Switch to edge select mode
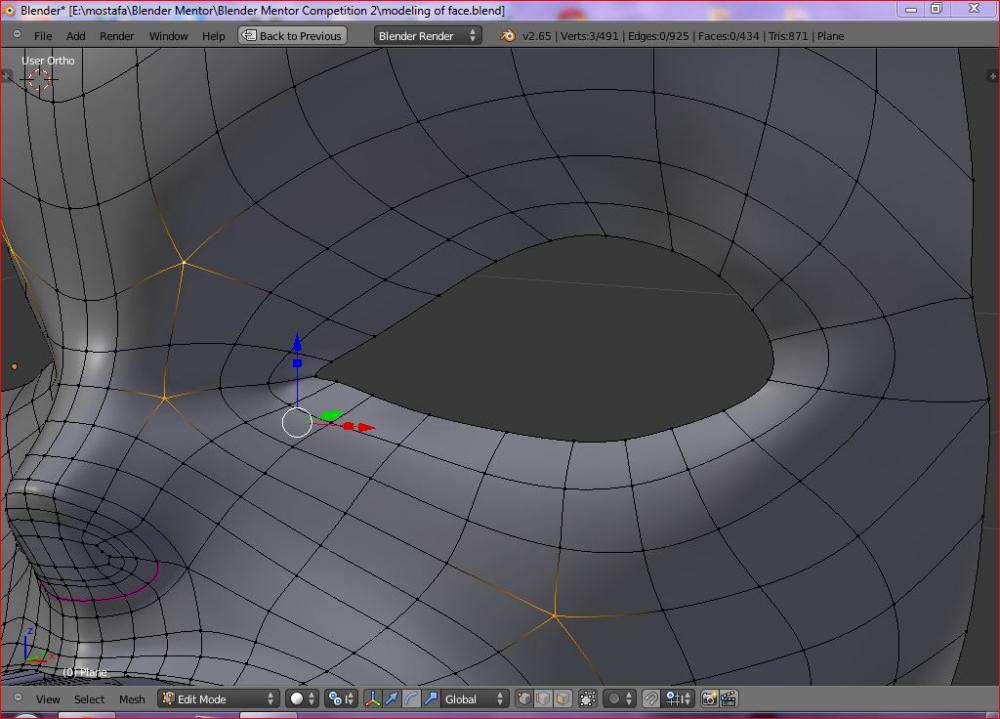The image size is (1000, 719). click(x=543, y=699)
